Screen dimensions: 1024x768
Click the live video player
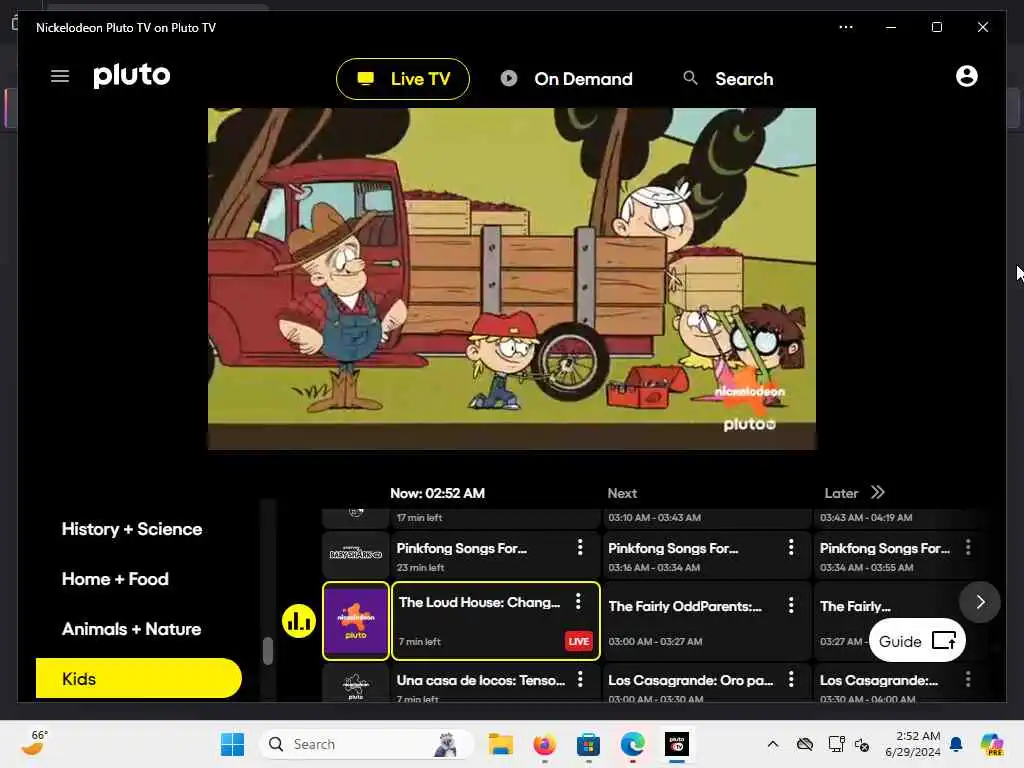511,279
